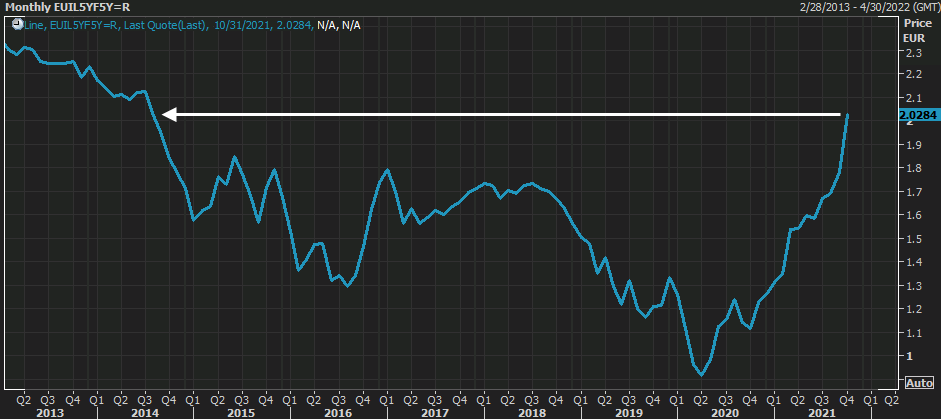
Task: Click the 2.0284 last price tag
Action: pyautogui.click(x=919, y=116)
